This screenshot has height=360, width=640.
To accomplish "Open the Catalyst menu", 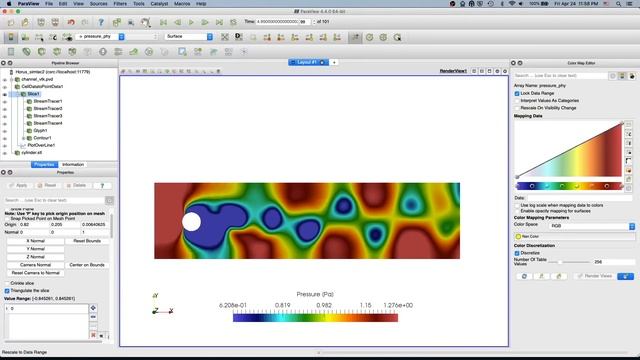I will click(159, 4).
